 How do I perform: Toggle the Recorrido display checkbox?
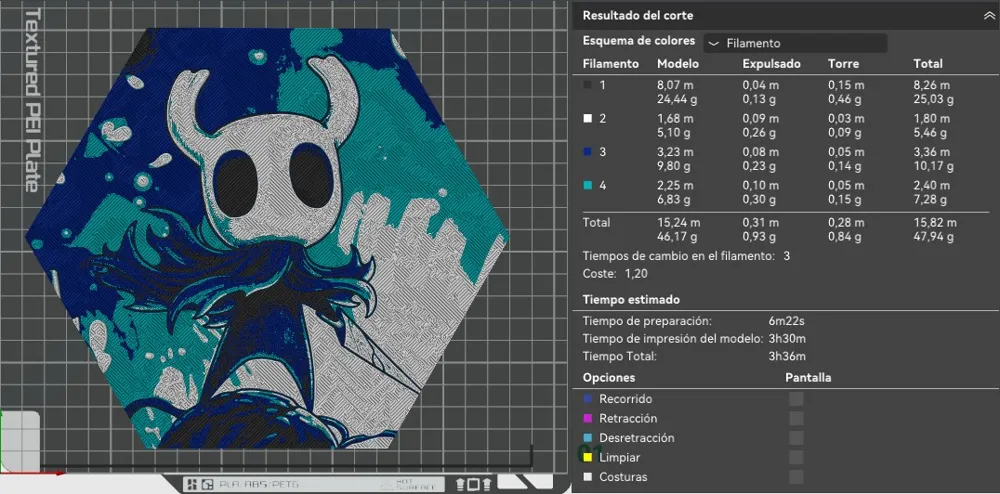pyautogui.click(x=796, y=399)
